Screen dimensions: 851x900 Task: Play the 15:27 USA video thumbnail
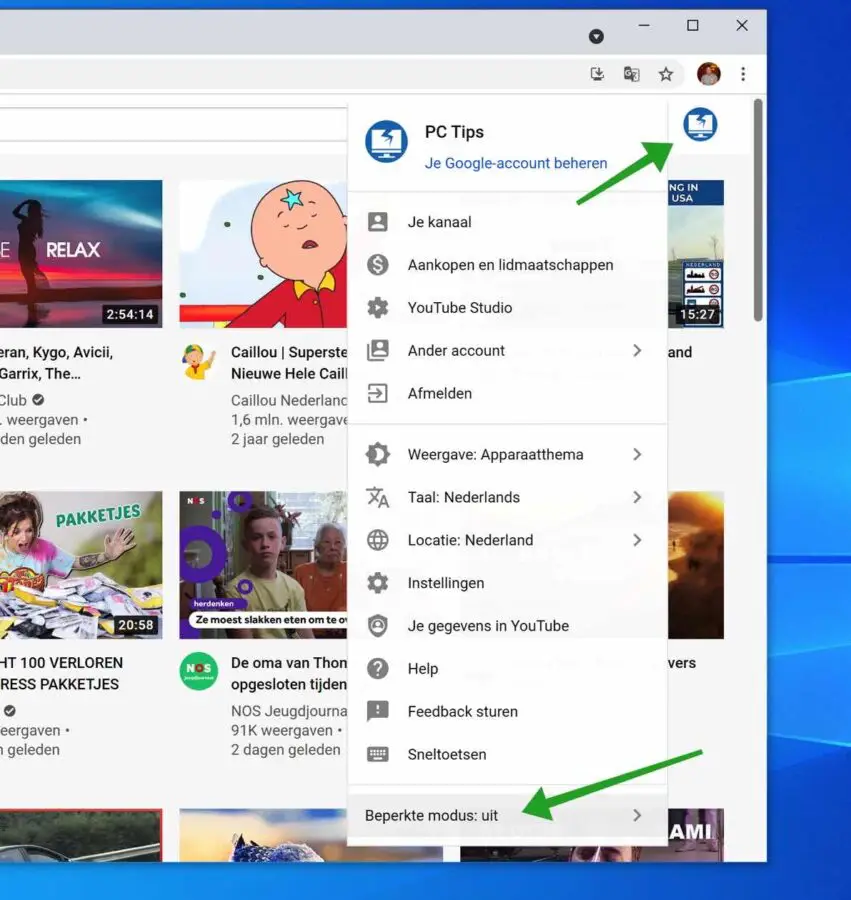pyautogui.click(x=695, y=254)
